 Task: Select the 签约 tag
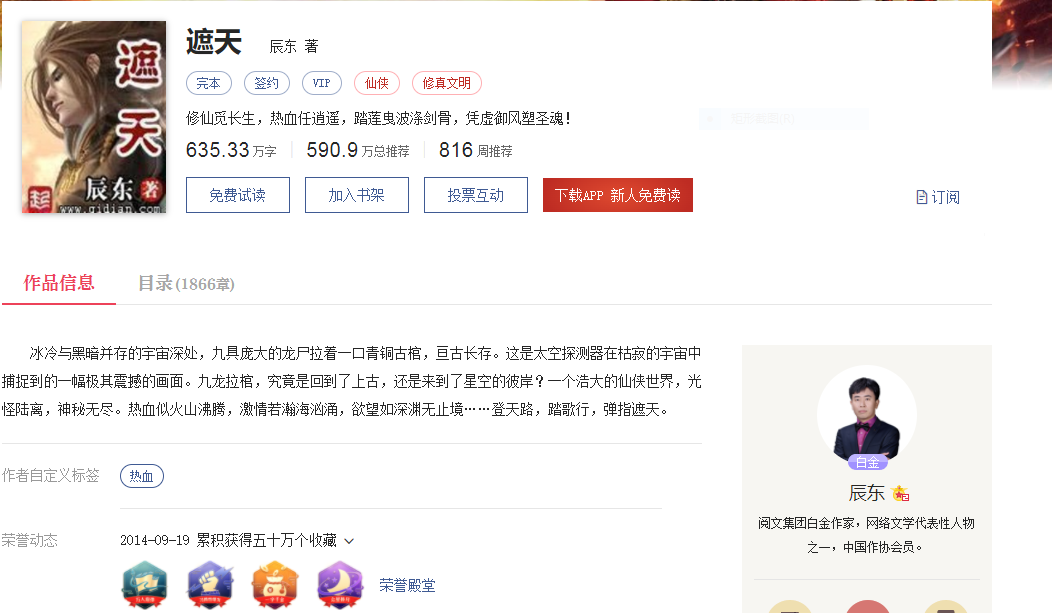(266, 83)
